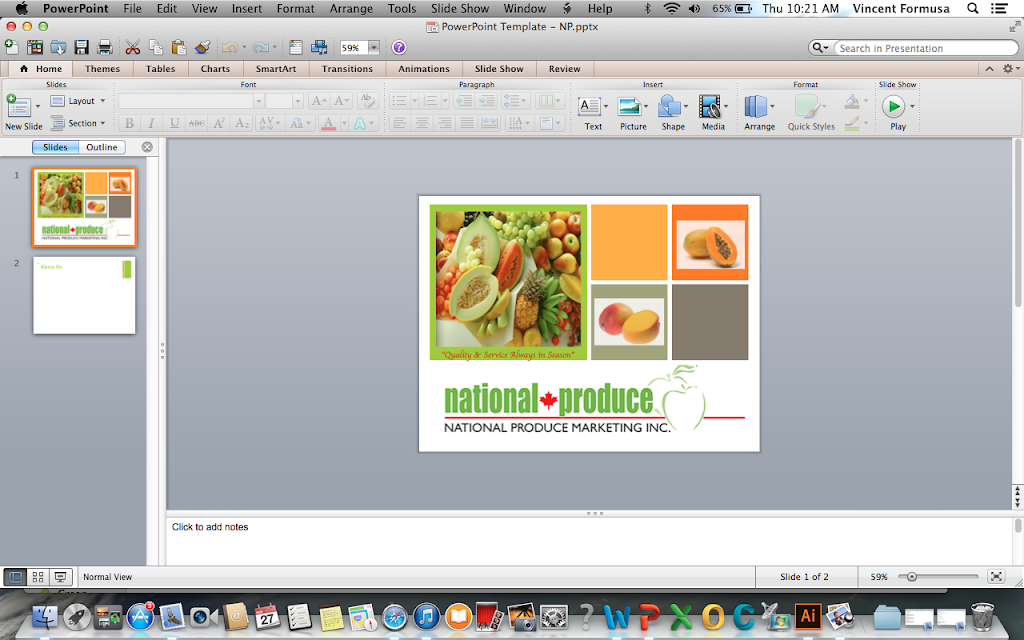Adjust the zoom slider in the status bar

912,577
